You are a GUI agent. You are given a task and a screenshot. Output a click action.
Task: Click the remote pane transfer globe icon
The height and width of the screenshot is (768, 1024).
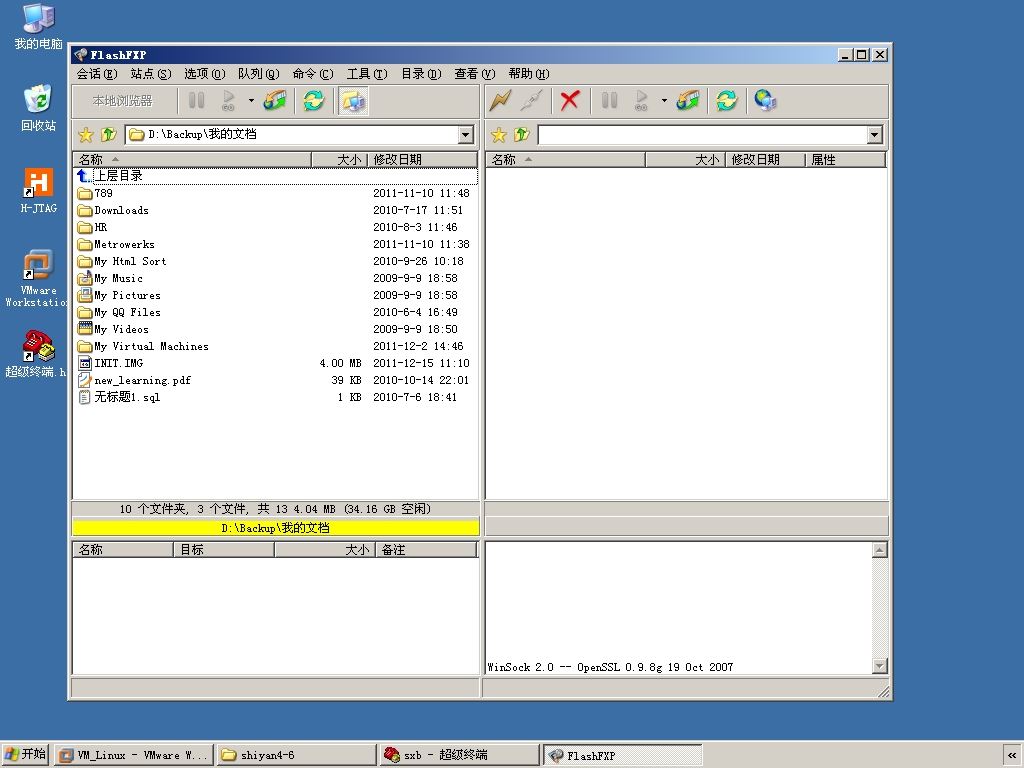click(x=688, y=101)
